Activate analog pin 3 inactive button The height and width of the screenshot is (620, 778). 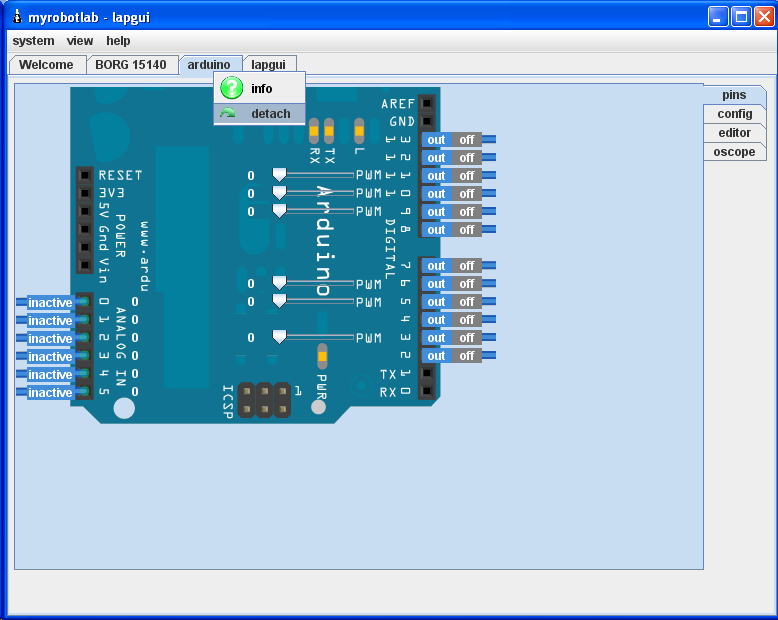[50, 356]
